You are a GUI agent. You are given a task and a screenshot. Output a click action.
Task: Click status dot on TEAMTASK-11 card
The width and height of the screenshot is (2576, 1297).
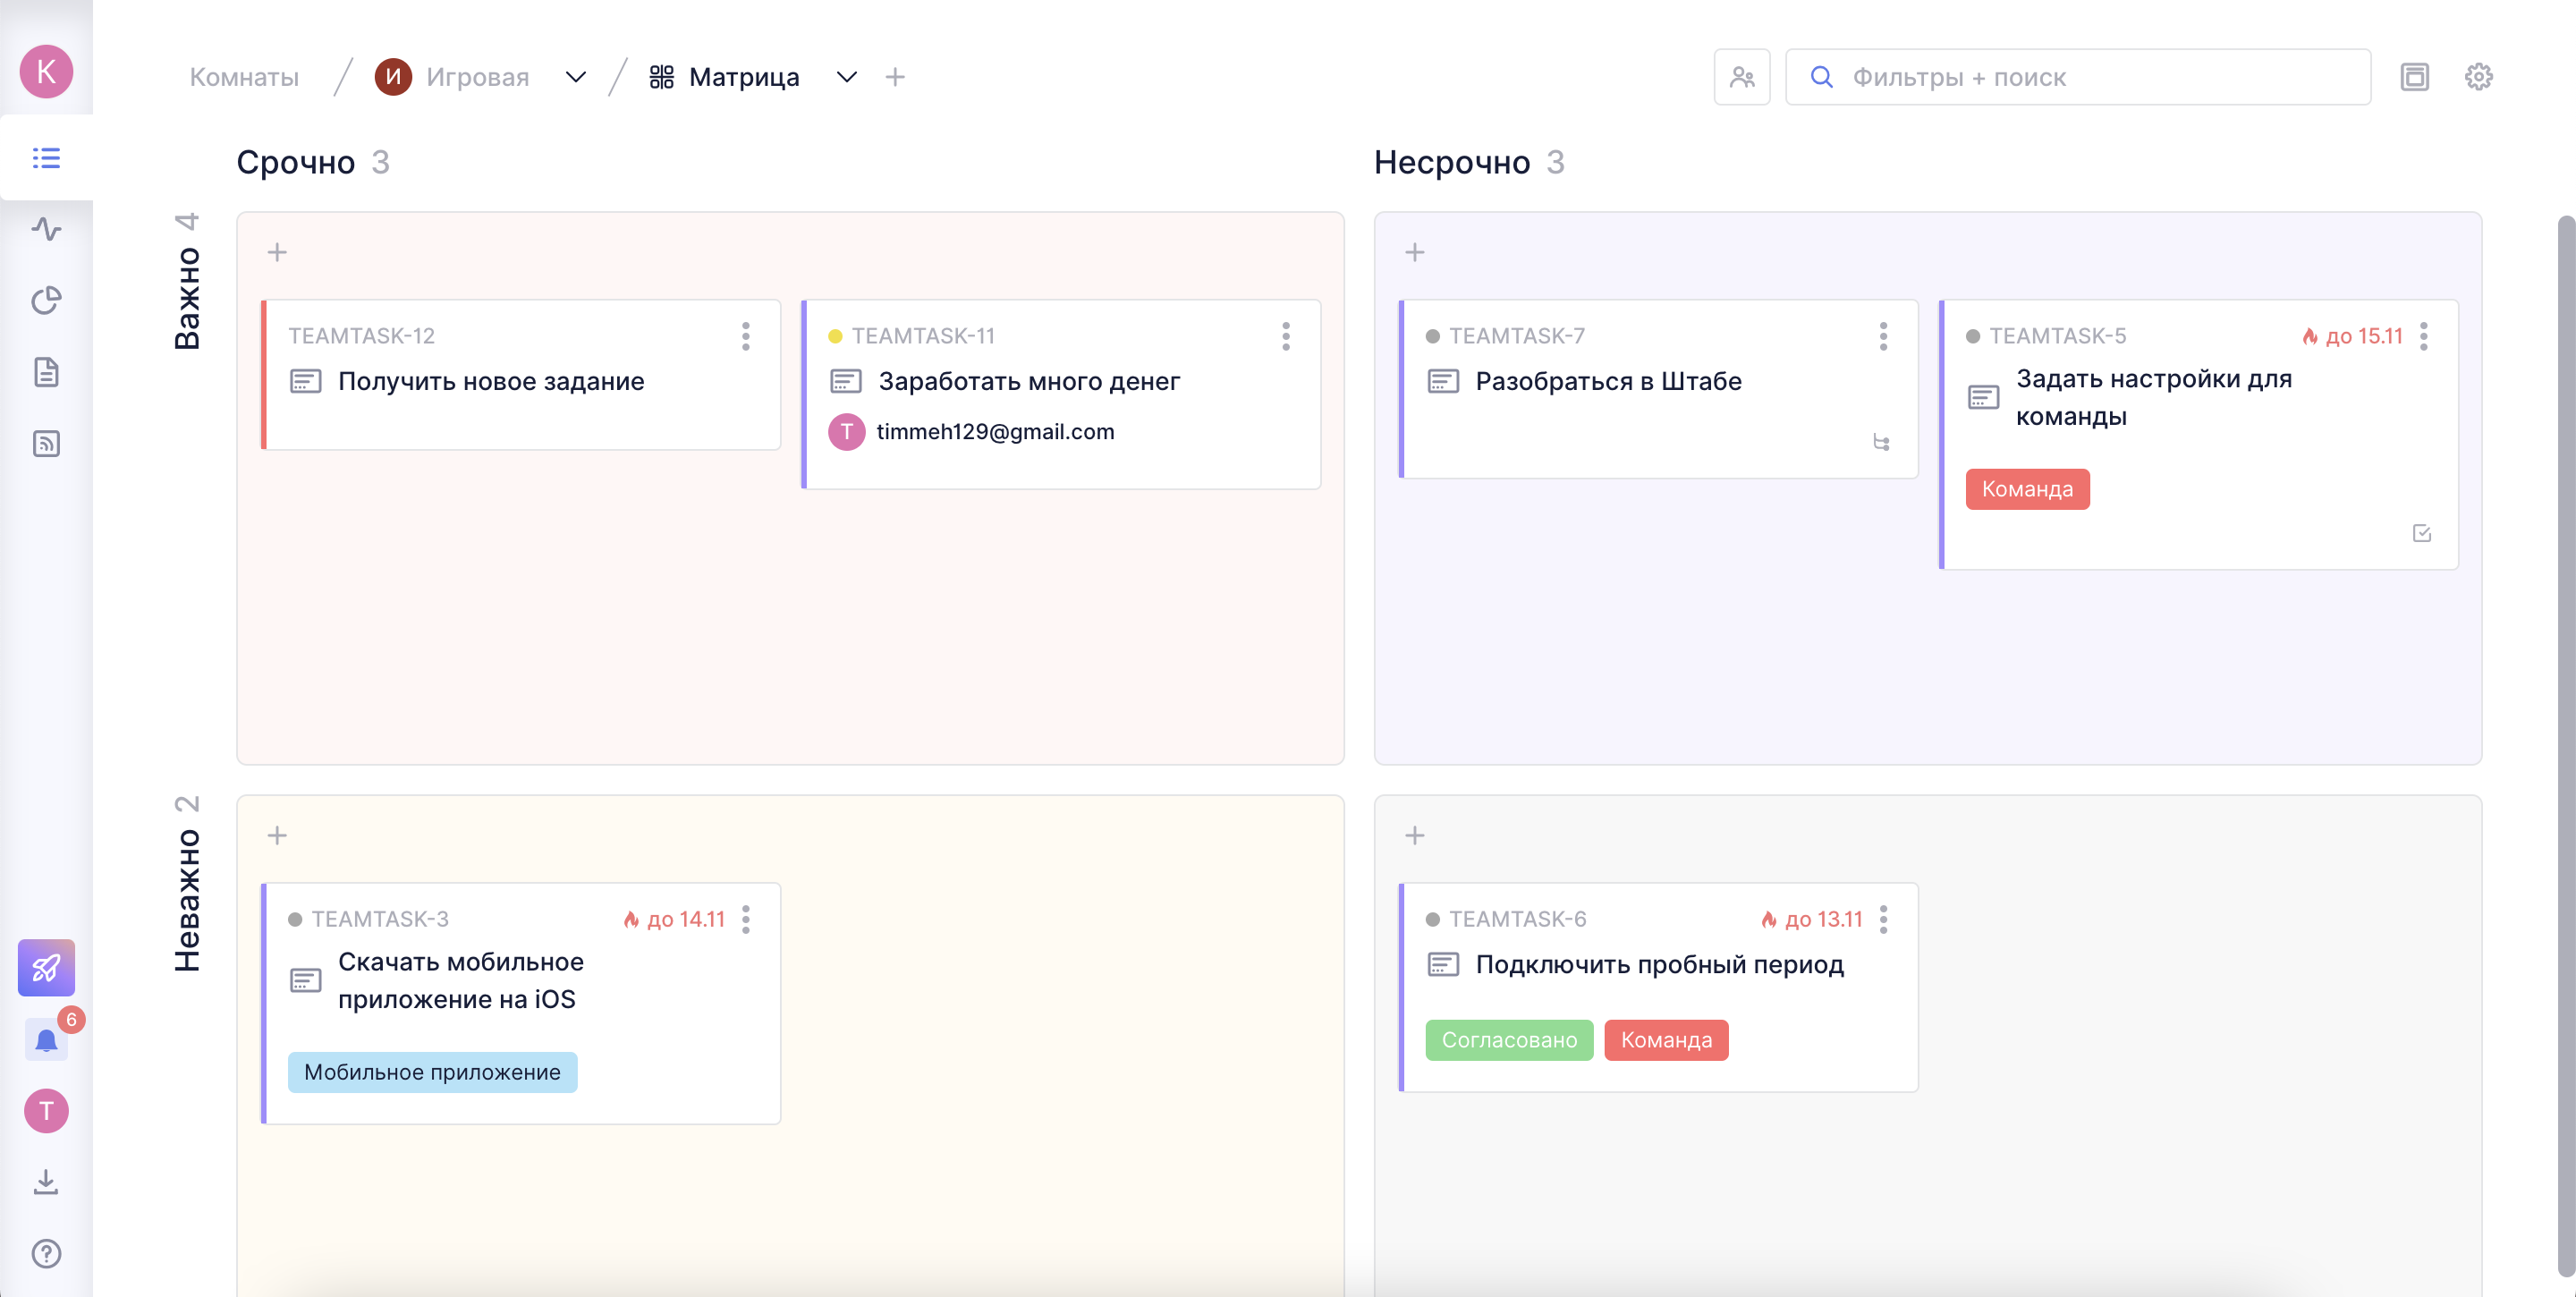pyautogui.click(x=835, y=336)
